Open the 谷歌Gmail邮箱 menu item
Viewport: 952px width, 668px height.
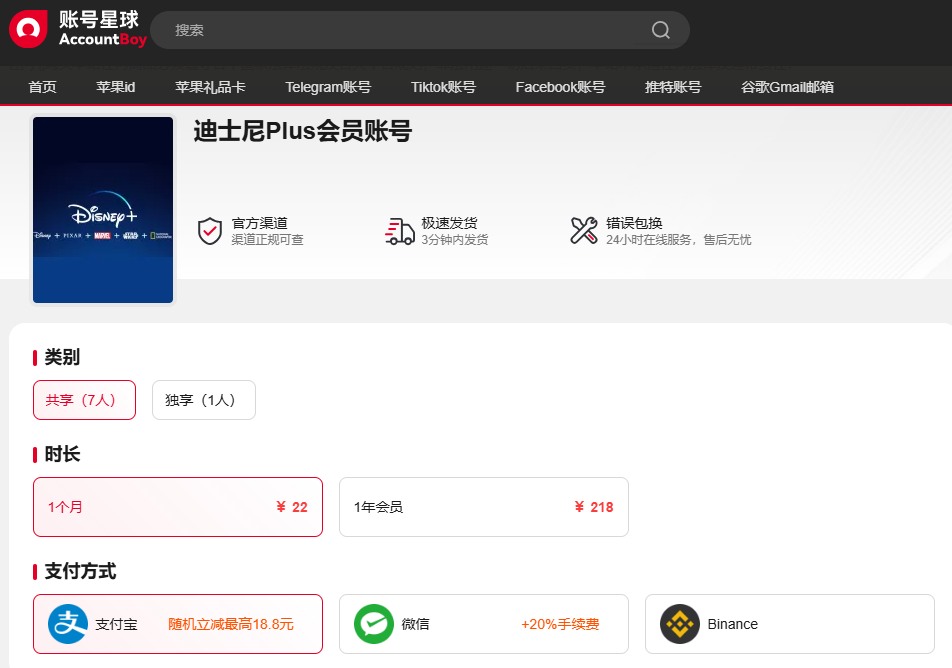(787, 87)
